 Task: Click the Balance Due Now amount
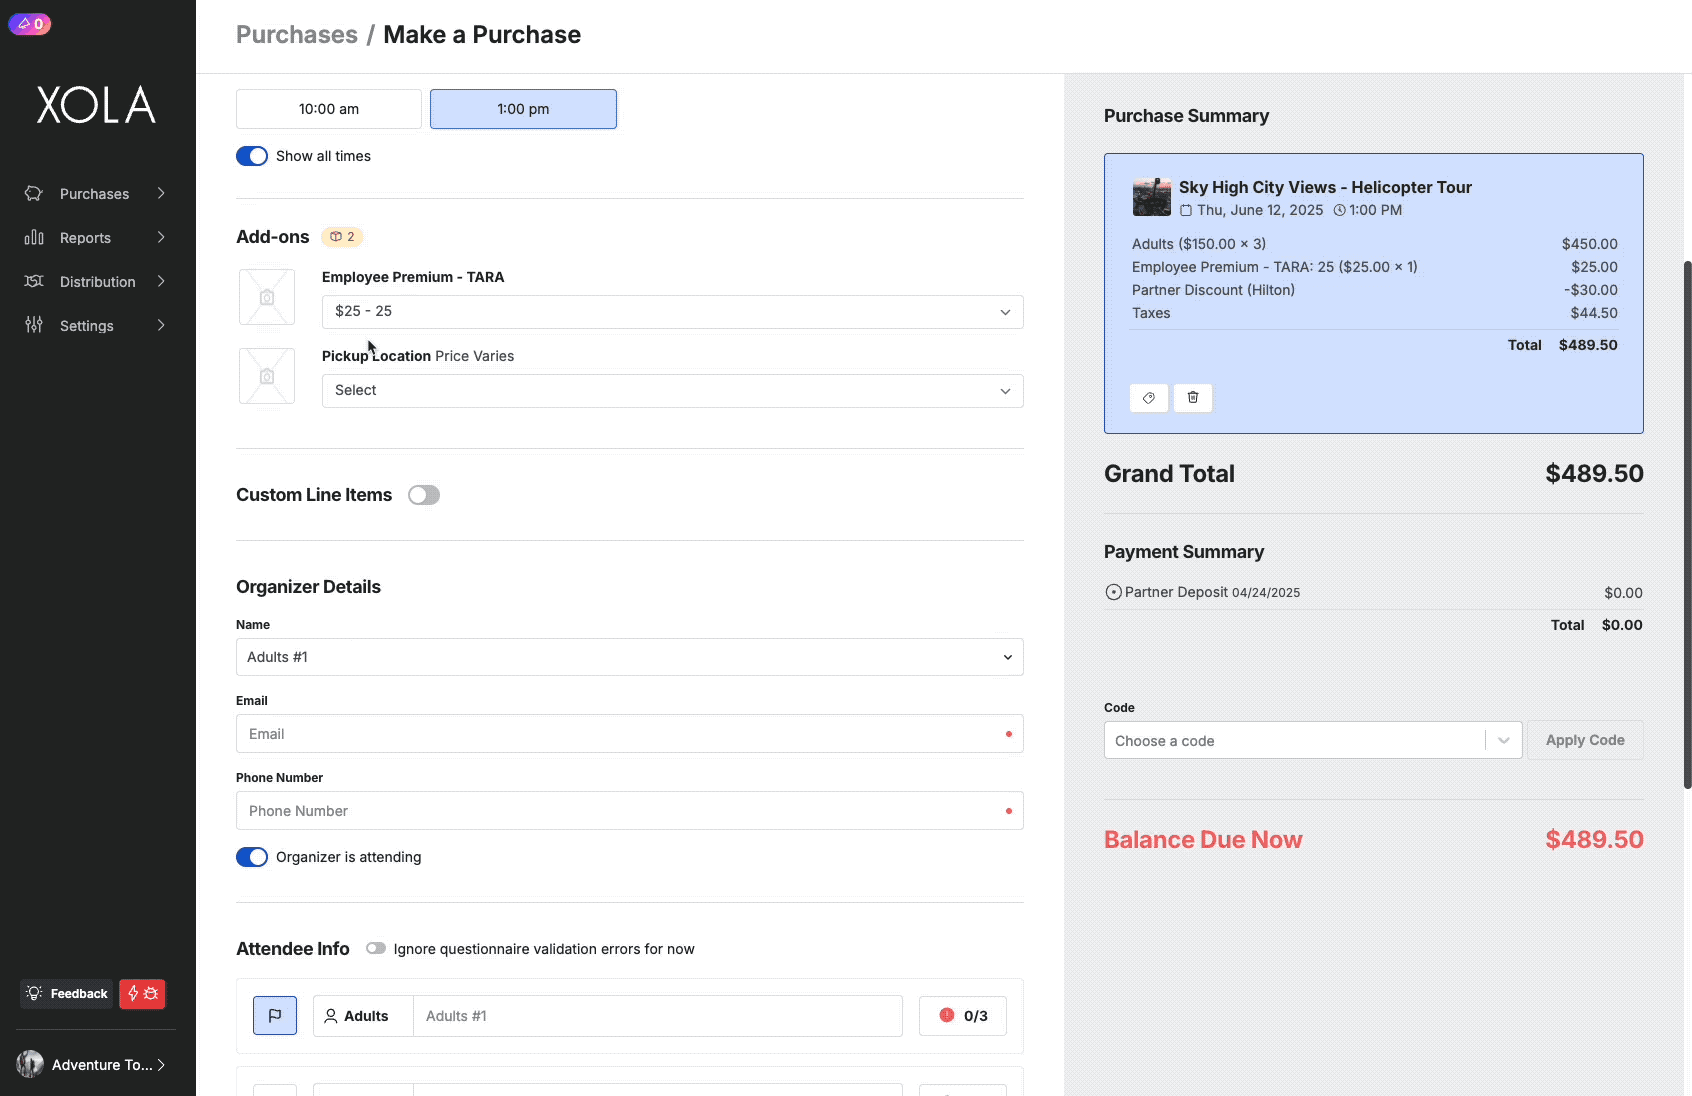1594,840
